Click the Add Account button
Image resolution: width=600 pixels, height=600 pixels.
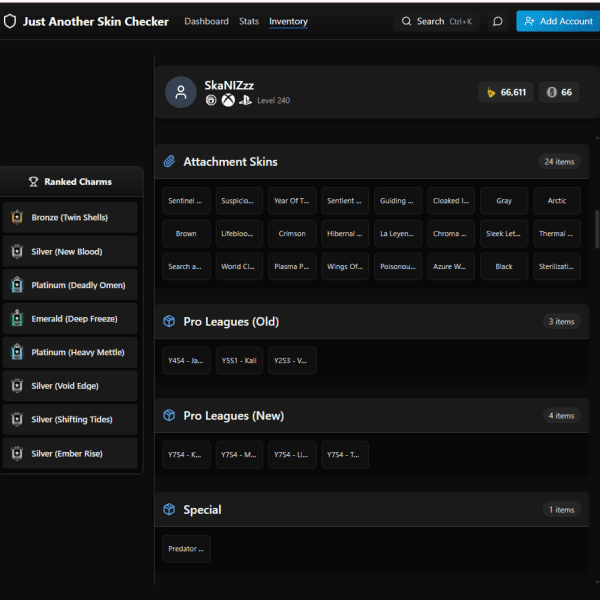(x=558, y=21)
